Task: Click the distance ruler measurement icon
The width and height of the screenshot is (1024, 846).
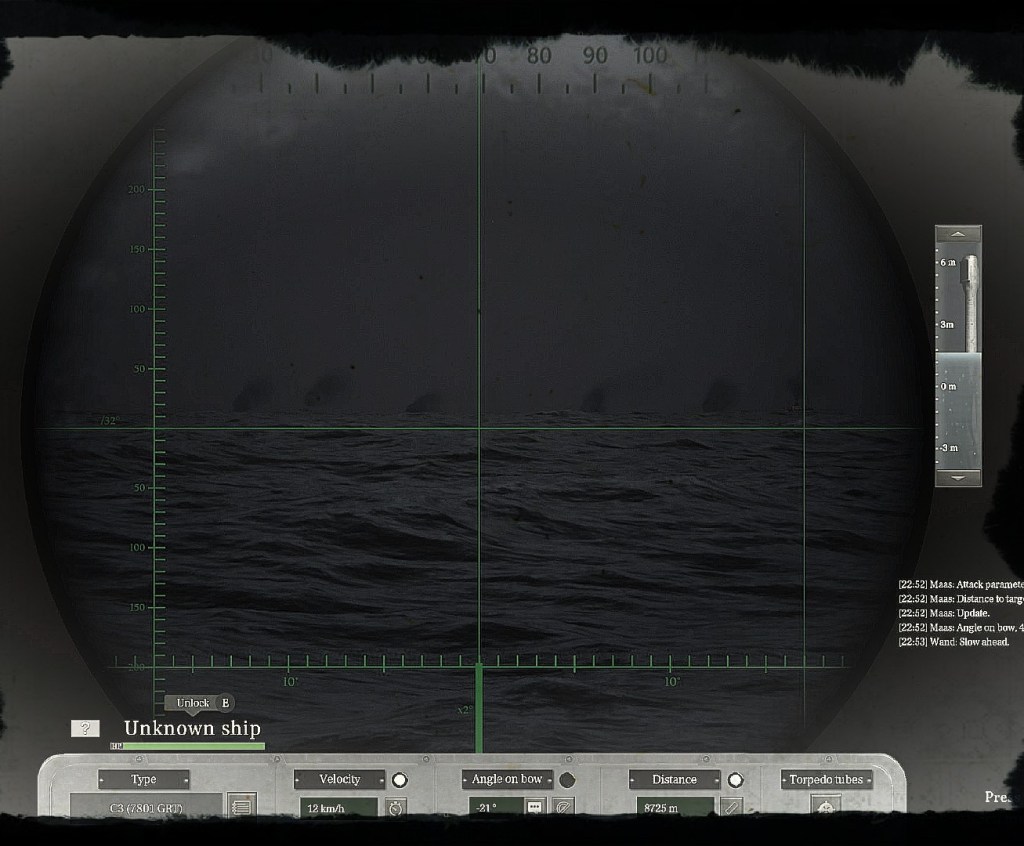Action: click(732, 806)
